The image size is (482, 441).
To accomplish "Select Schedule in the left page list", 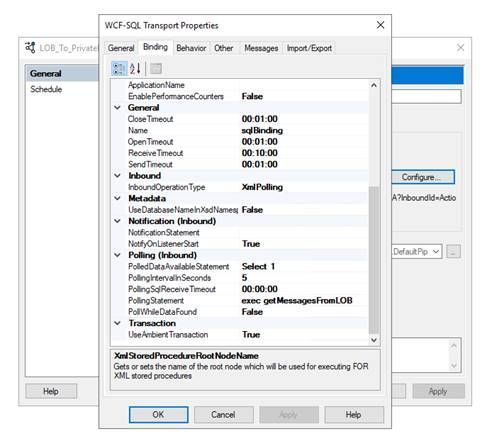I will point(62,89).
